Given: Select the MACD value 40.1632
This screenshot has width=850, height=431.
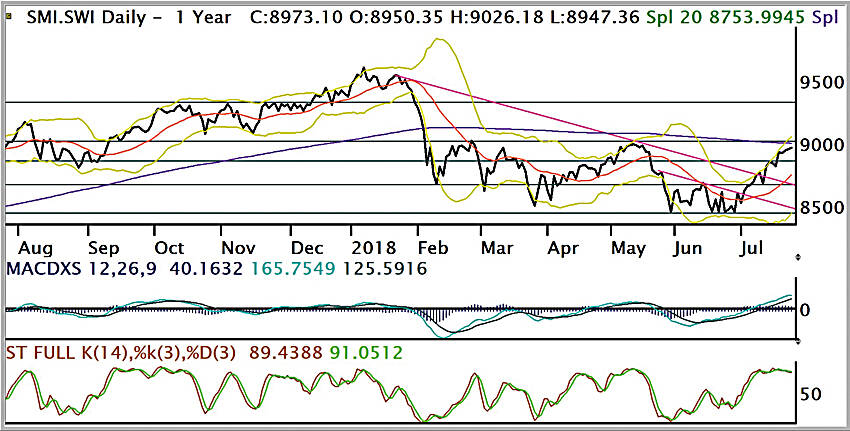Looking at the screenshot, I should (209, 268).
